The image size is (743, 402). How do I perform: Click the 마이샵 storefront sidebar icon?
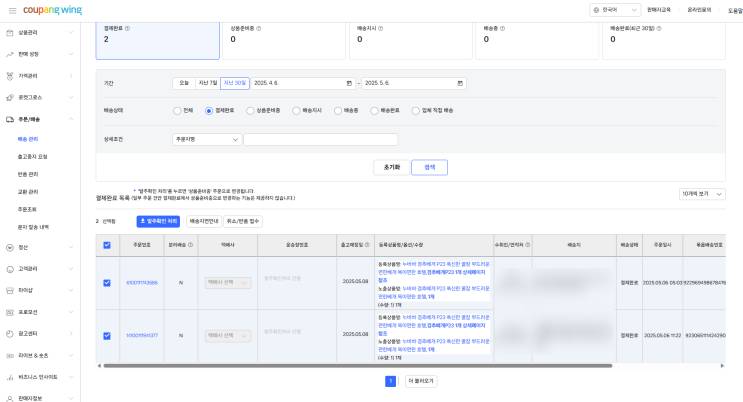coord(9,291)
